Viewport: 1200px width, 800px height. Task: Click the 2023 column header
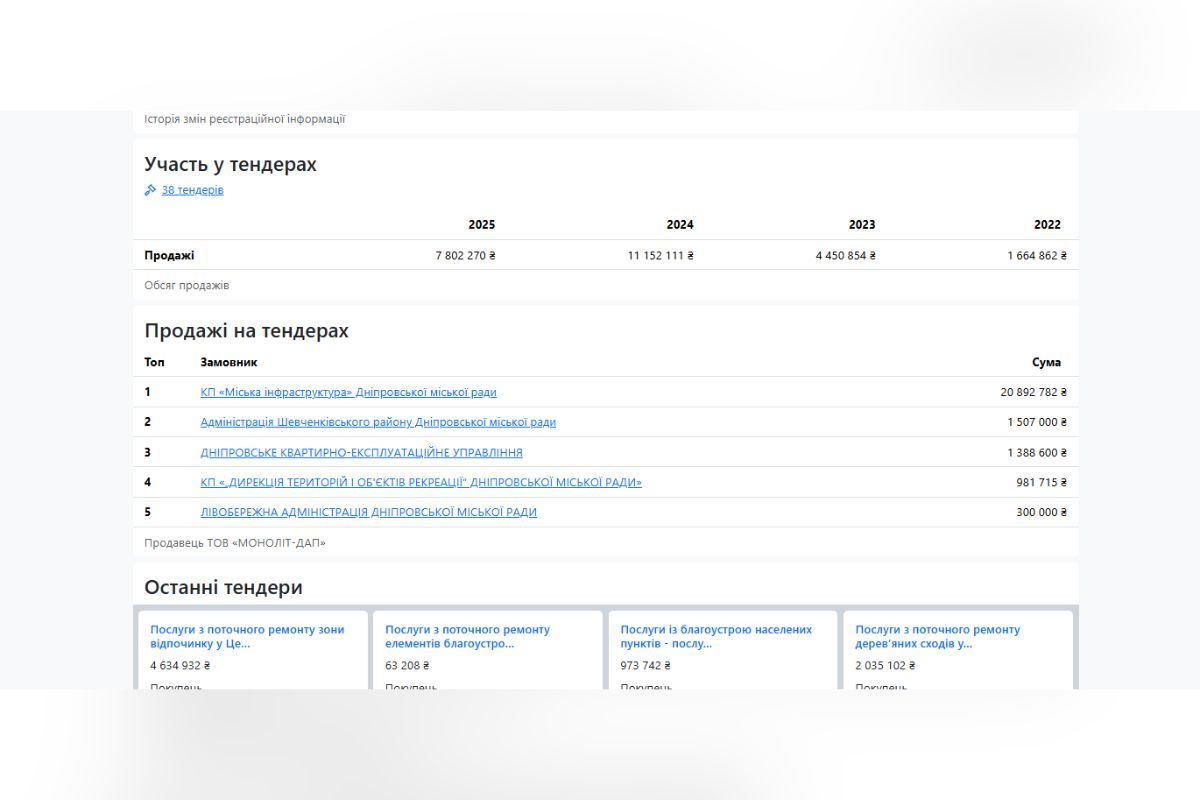click(861, 224)
